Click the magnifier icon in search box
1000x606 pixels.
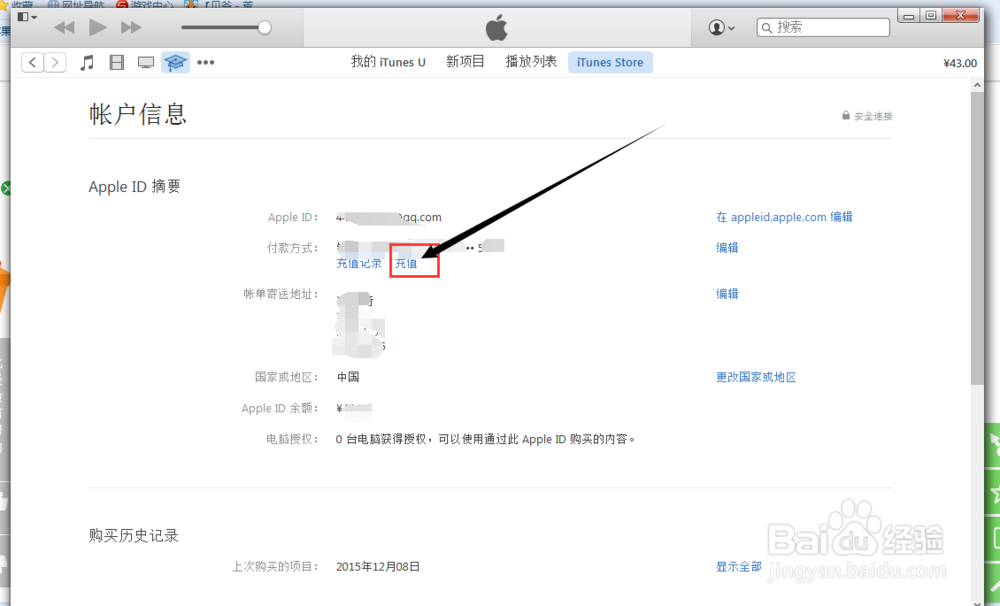point(767,28)
